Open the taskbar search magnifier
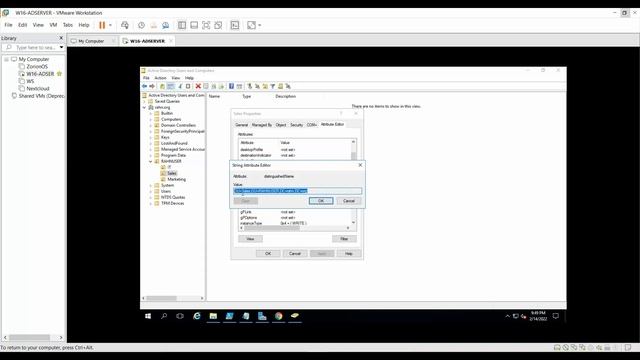640x360 pixels. tap(164, 316)
